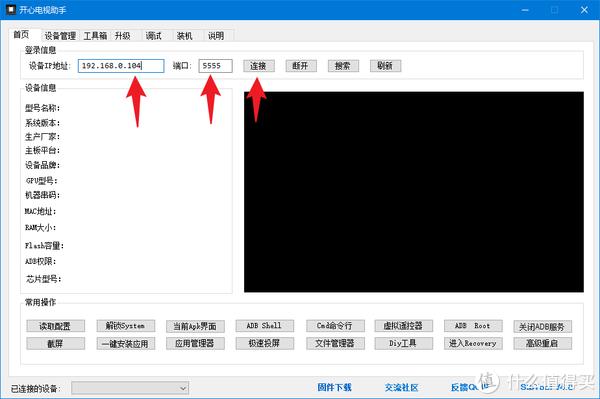Click the 连接 connect button
Screen dimensions: 600x399
[x=259, y=66]
